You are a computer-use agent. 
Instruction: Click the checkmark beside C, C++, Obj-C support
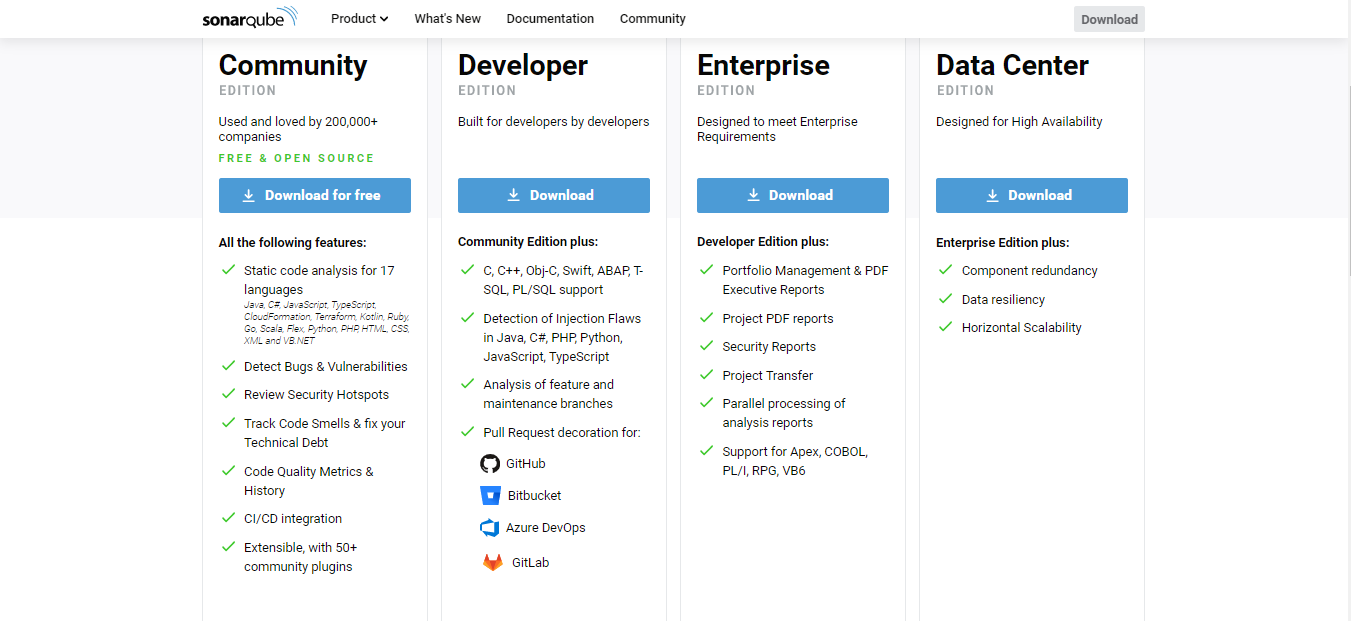467,270
